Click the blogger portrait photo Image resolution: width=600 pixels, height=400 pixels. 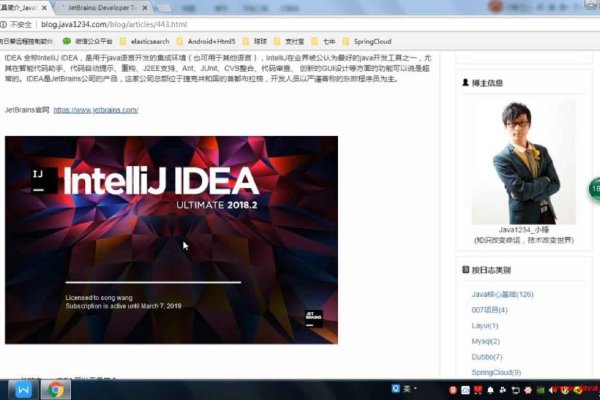[523, 162]
